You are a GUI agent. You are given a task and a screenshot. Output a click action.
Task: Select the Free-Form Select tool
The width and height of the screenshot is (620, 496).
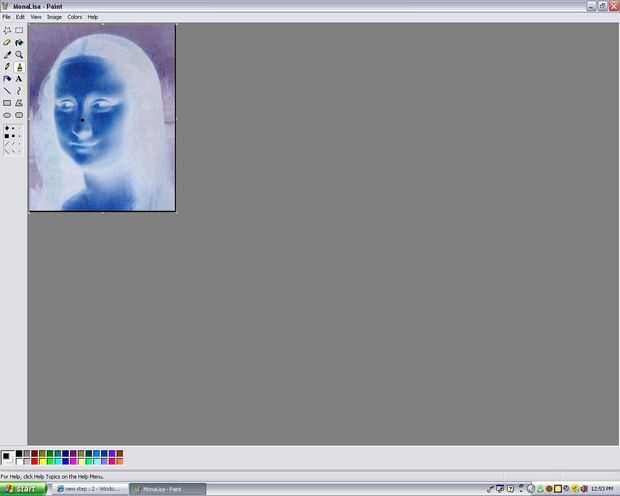(7, 30)
